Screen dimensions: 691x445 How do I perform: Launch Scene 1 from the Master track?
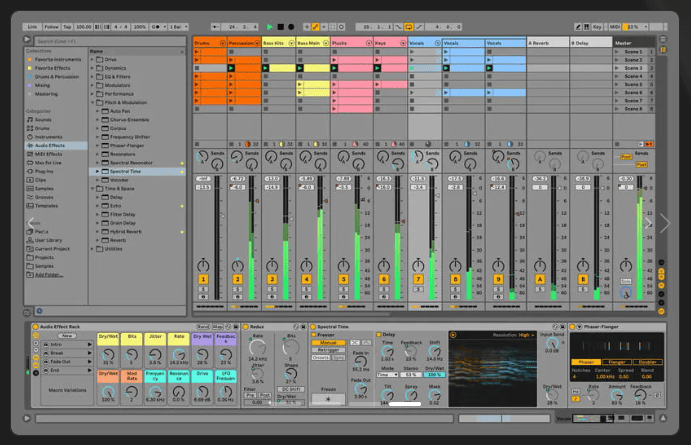pos(617,52)
